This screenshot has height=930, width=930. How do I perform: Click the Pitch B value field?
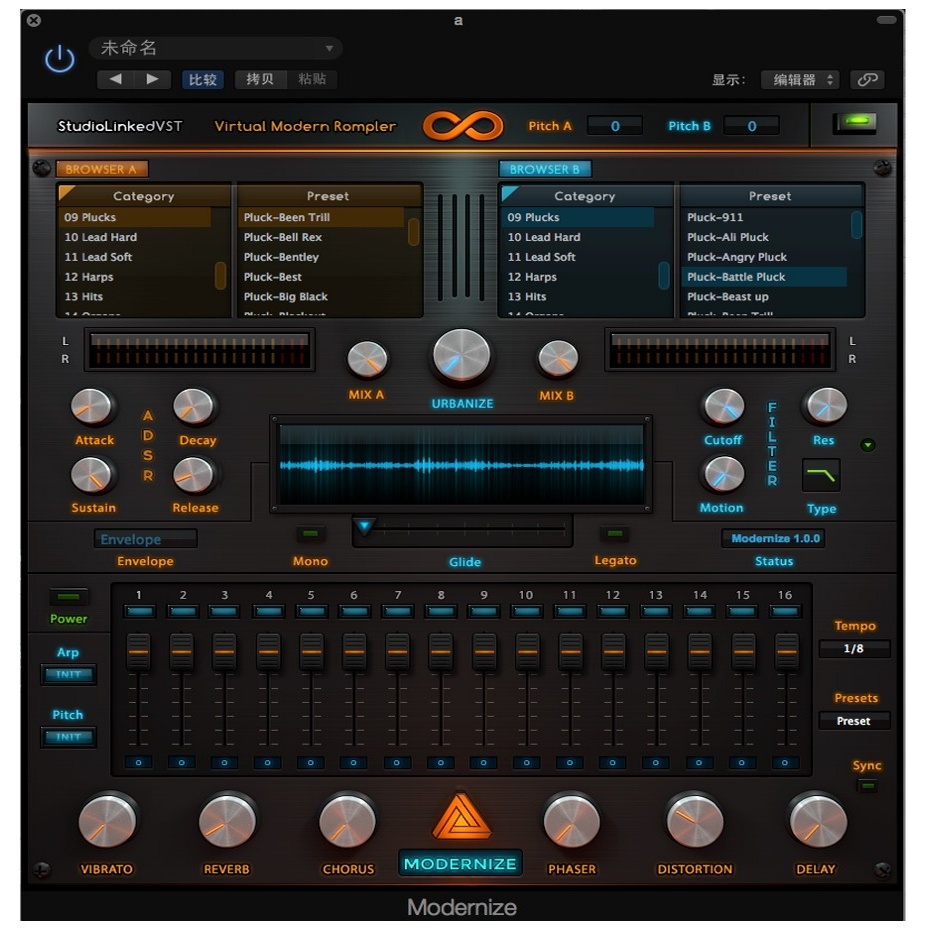751,126
